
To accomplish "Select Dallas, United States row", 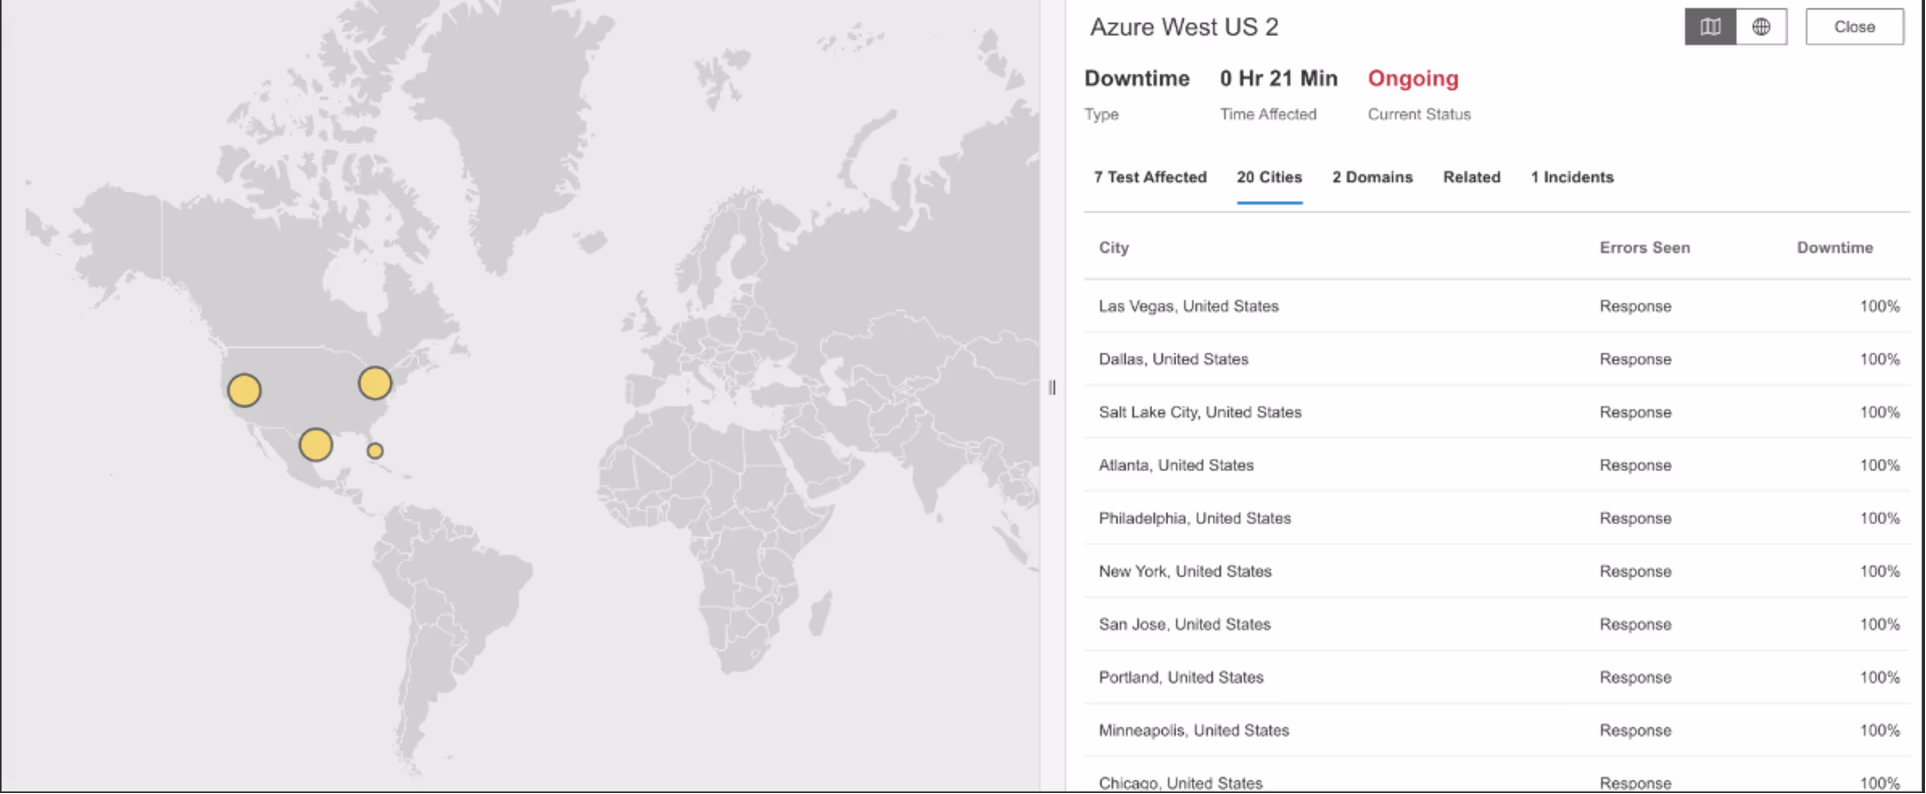I will [1497, 359].
